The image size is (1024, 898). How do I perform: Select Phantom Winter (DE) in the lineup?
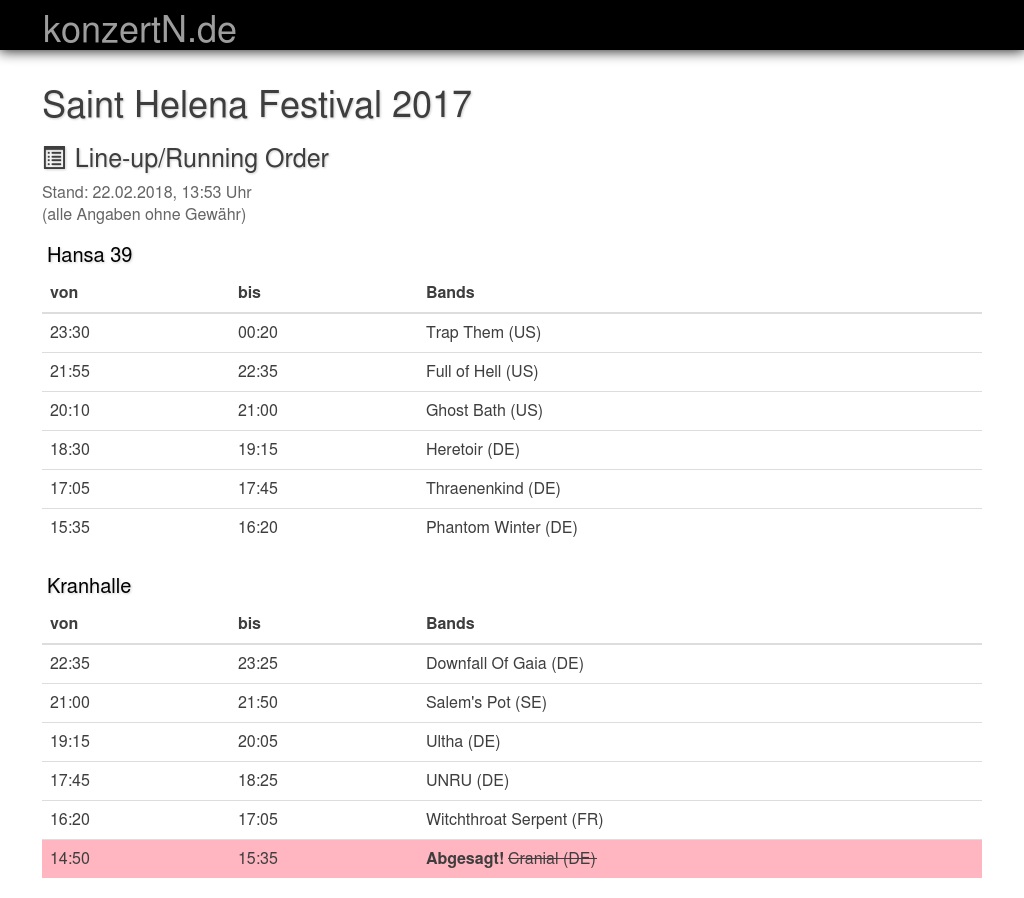pos(501,527)
